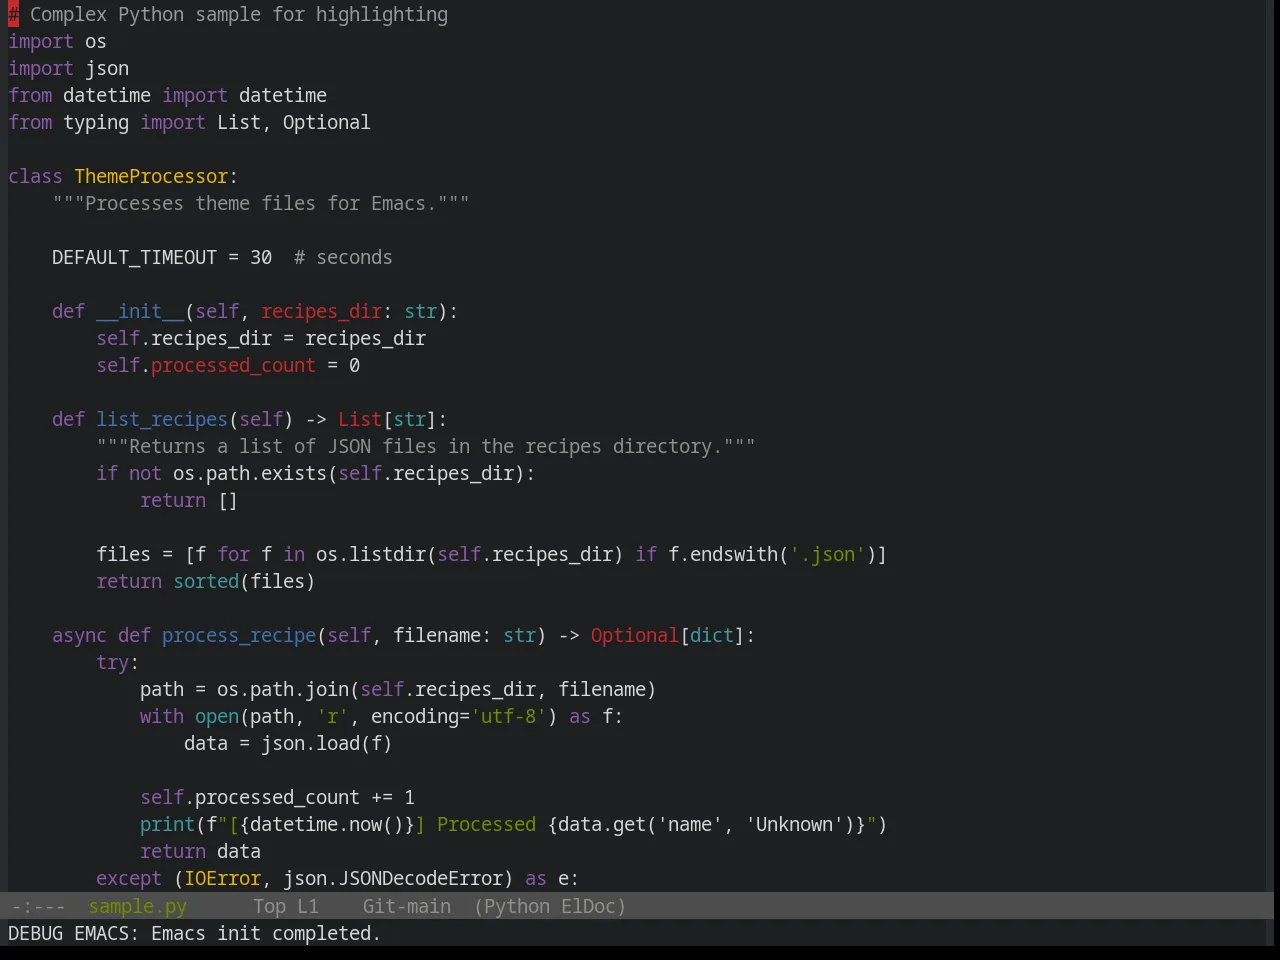Image resolution: width=1280 pixels, height=960 pixels.
Task: Click 'Optional' return type annotation
Action: 634,635
